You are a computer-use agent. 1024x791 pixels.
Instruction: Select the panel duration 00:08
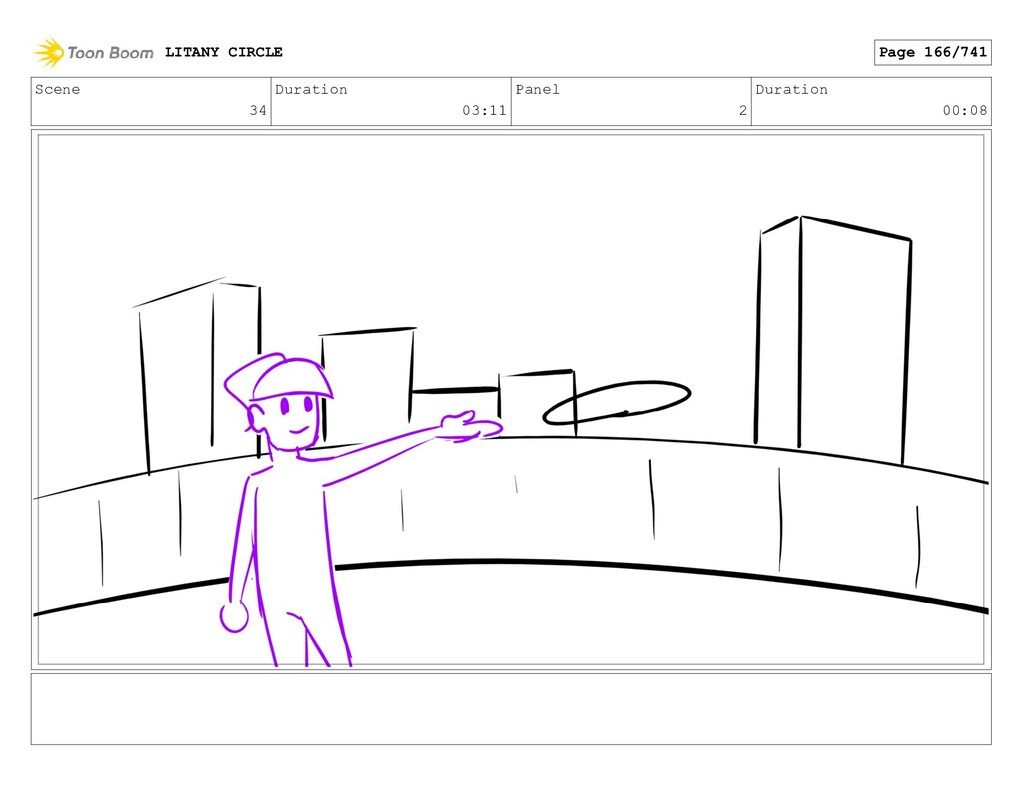(965, 110)
